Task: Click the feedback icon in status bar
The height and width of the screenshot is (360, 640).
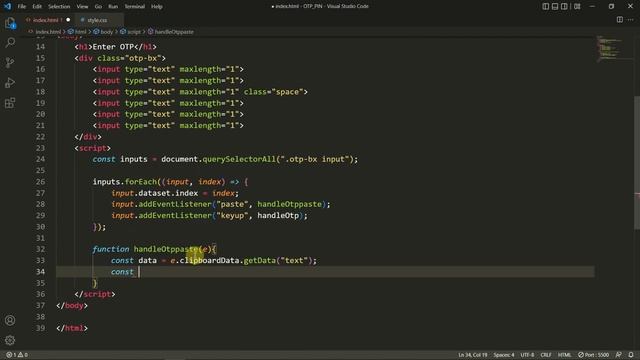Action: coord(619,355)
